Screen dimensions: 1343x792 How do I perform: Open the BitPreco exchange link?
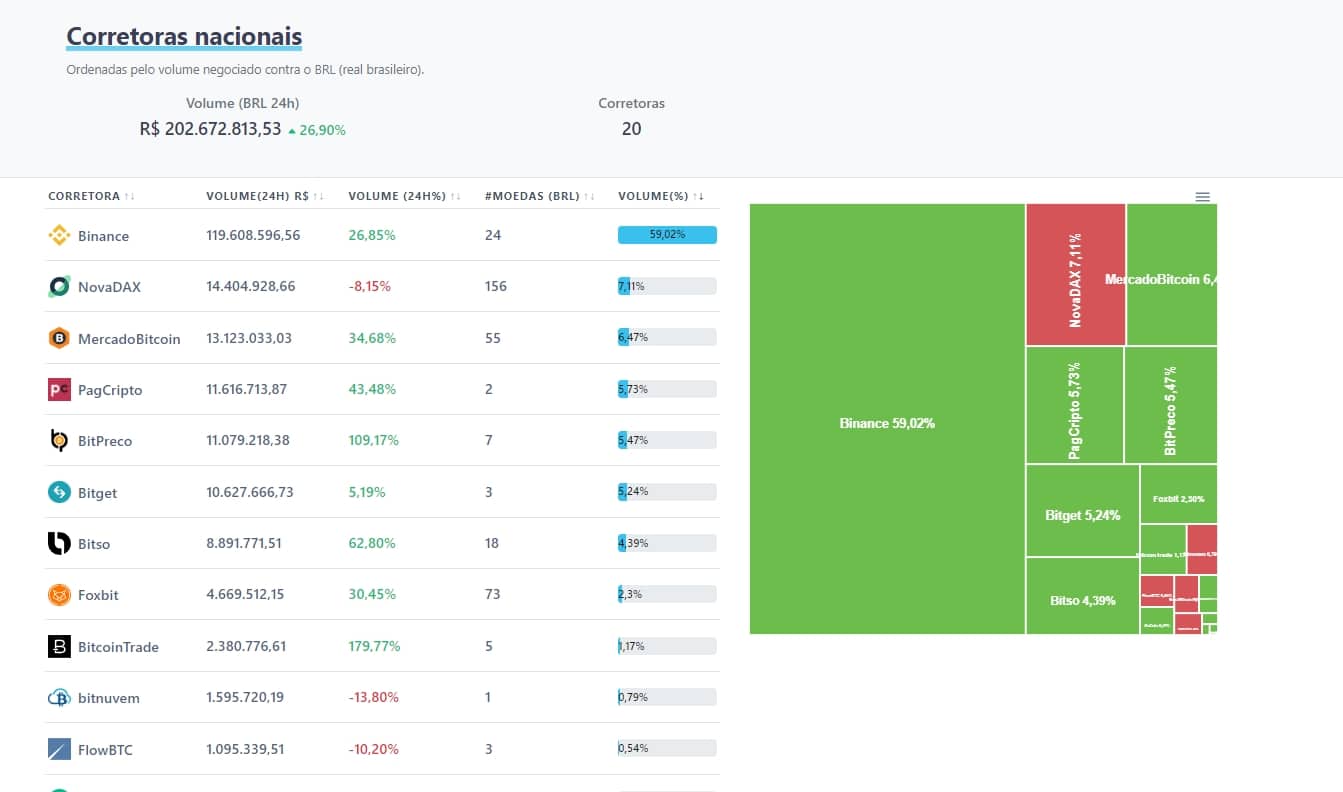pos(105,441)
